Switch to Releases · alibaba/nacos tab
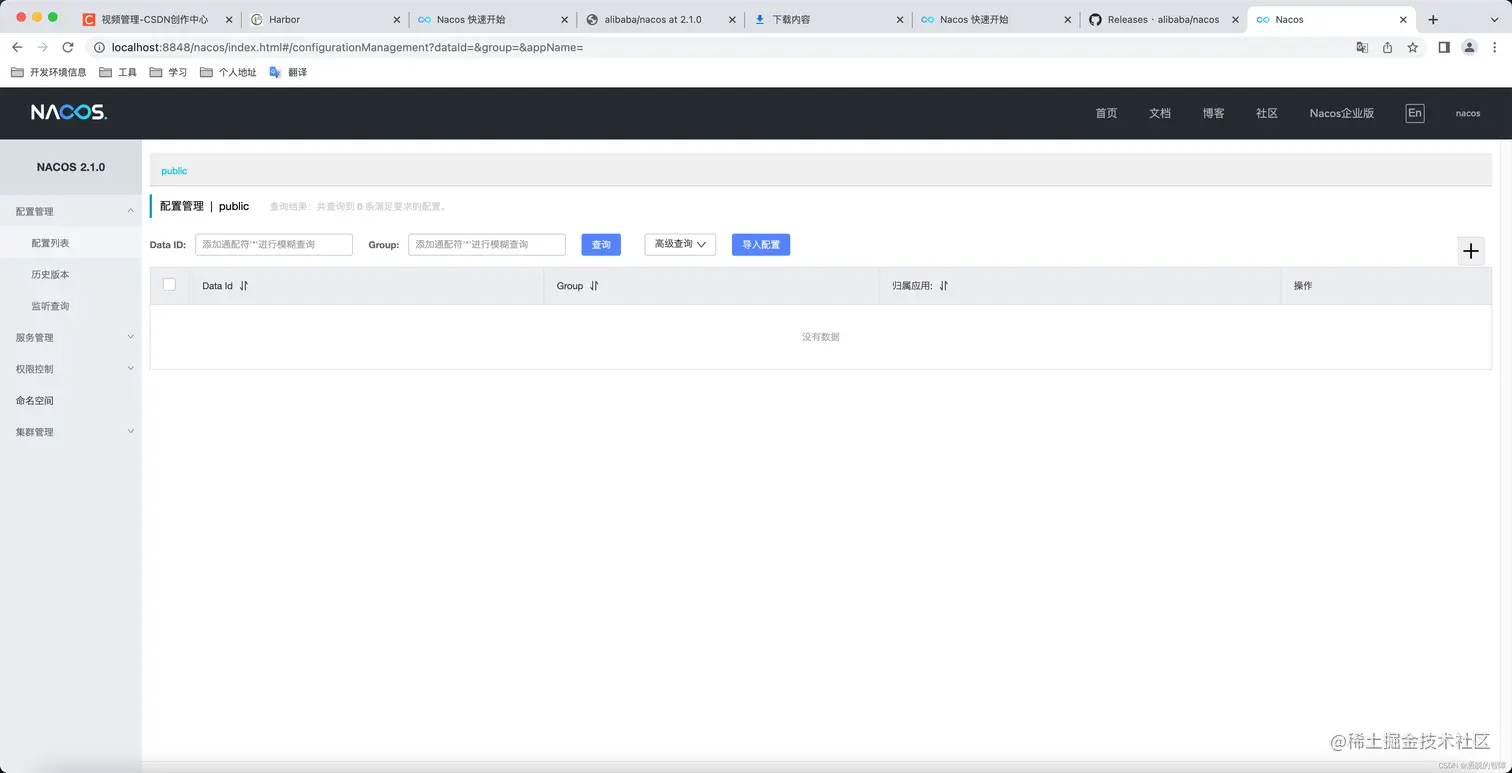The height and width of the screenshot is (773, 1512). tap(1163, 19)
